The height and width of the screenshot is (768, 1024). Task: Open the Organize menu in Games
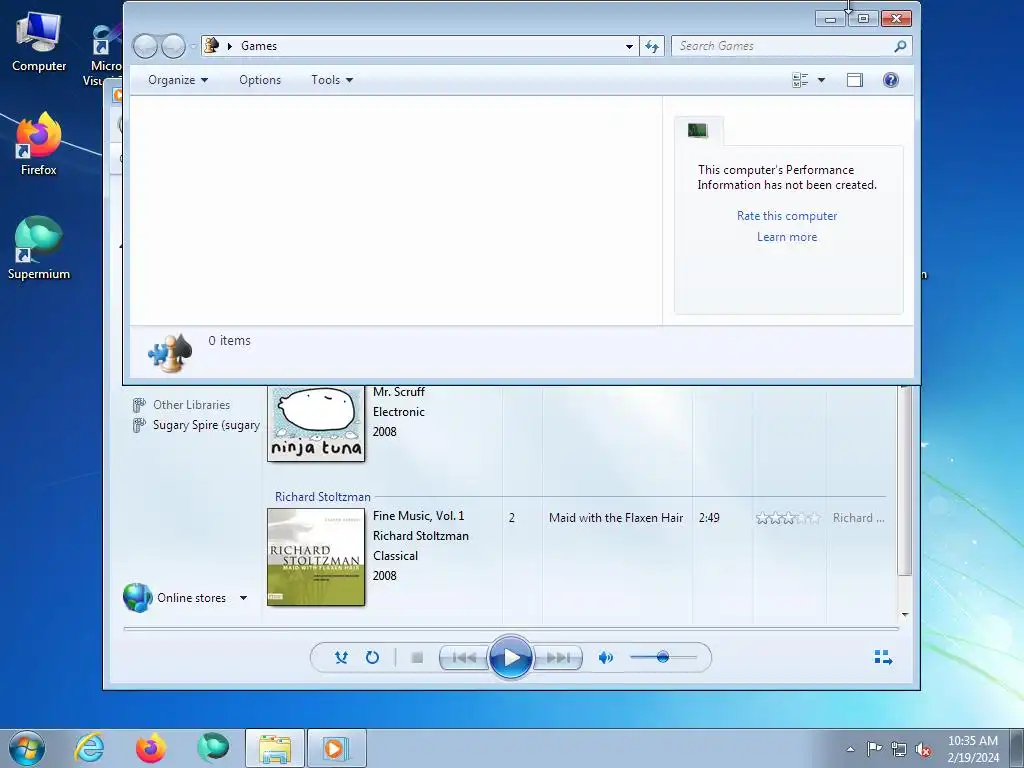(178, 80)
